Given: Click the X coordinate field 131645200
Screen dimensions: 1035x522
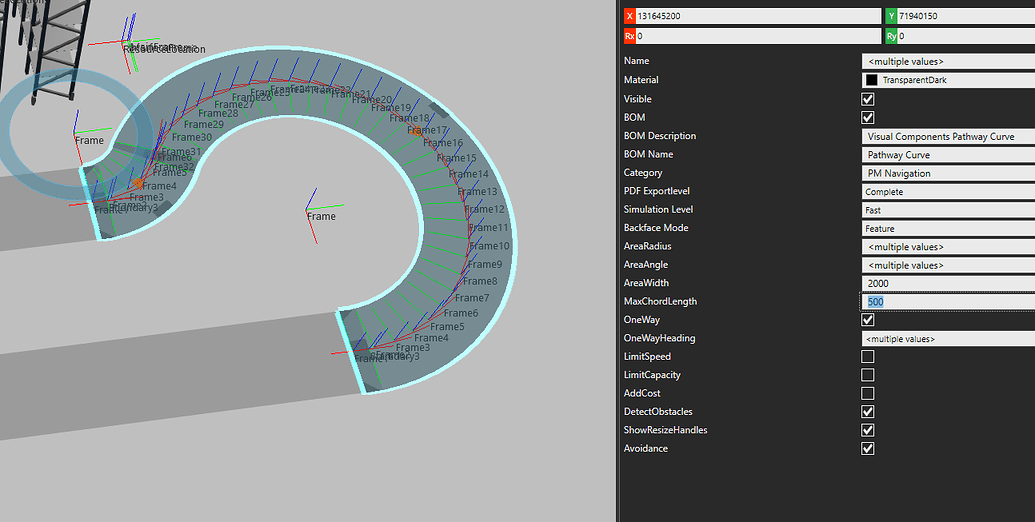Looking at the screenshot, I should [x=758, y=16].
